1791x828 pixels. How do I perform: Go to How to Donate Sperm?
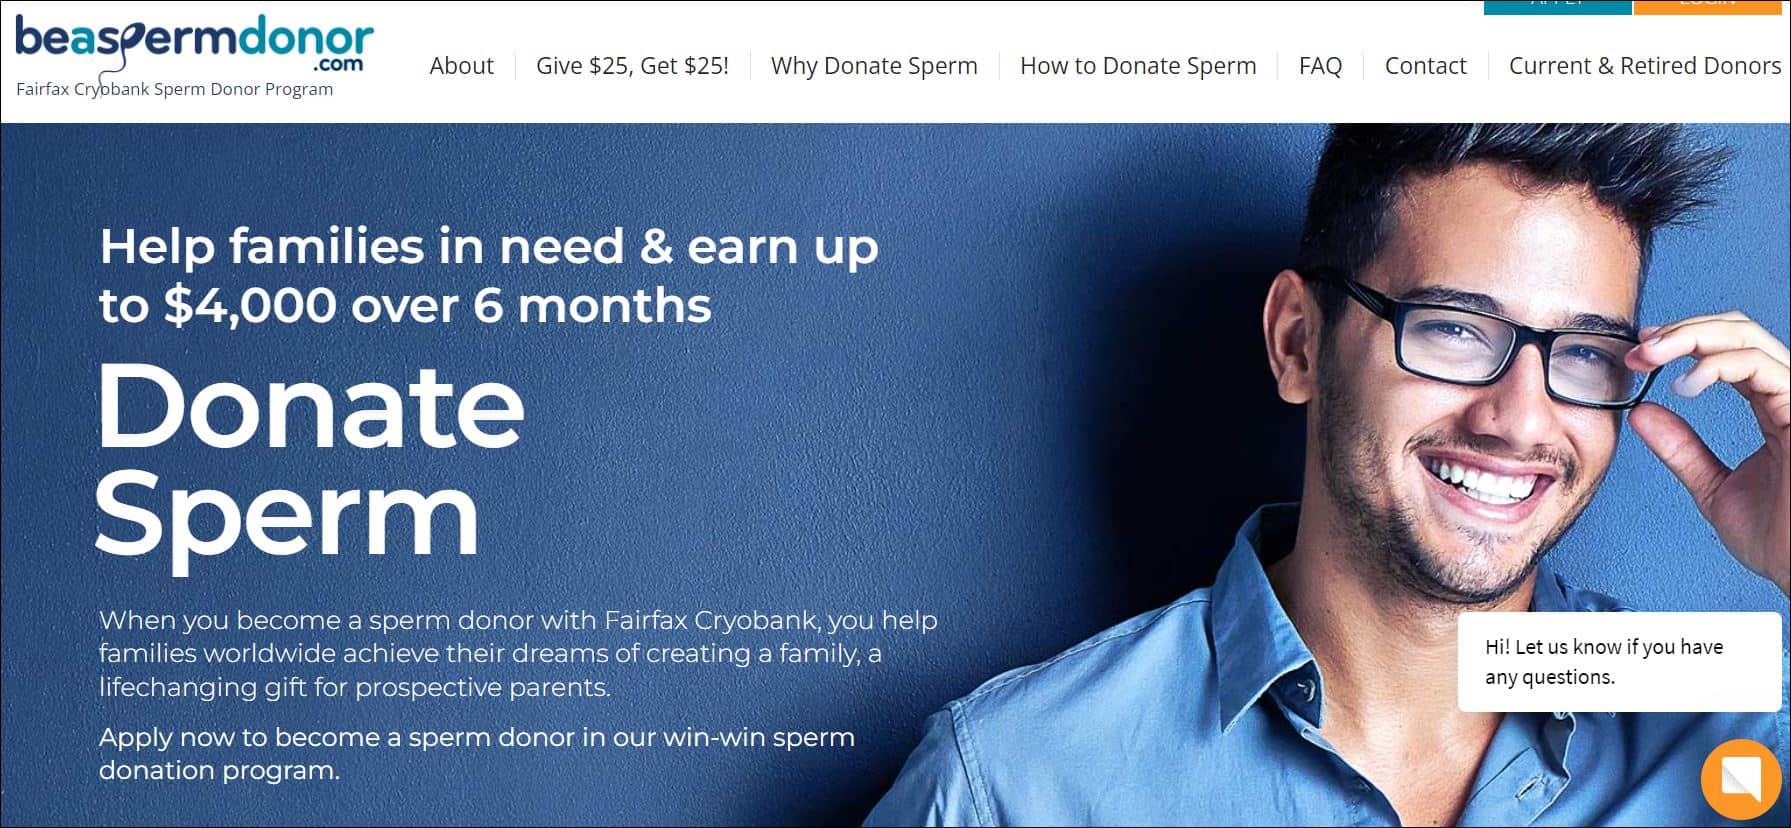tap(1138, 66)
